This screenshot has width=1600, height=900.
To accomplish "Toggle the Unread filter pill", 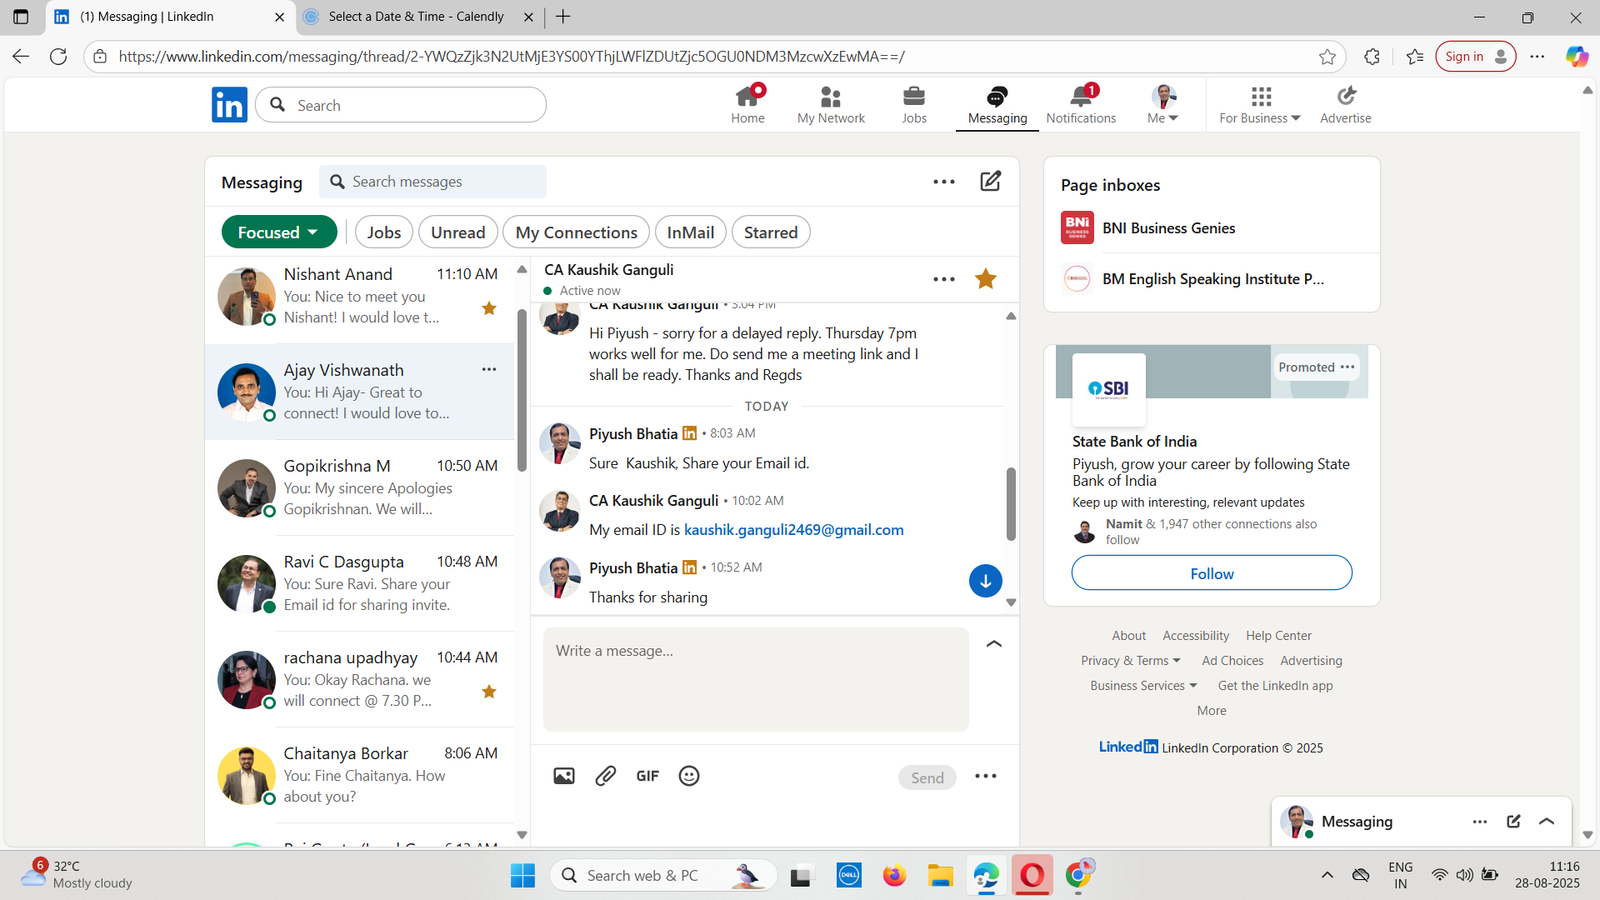I will pos(458,232).
